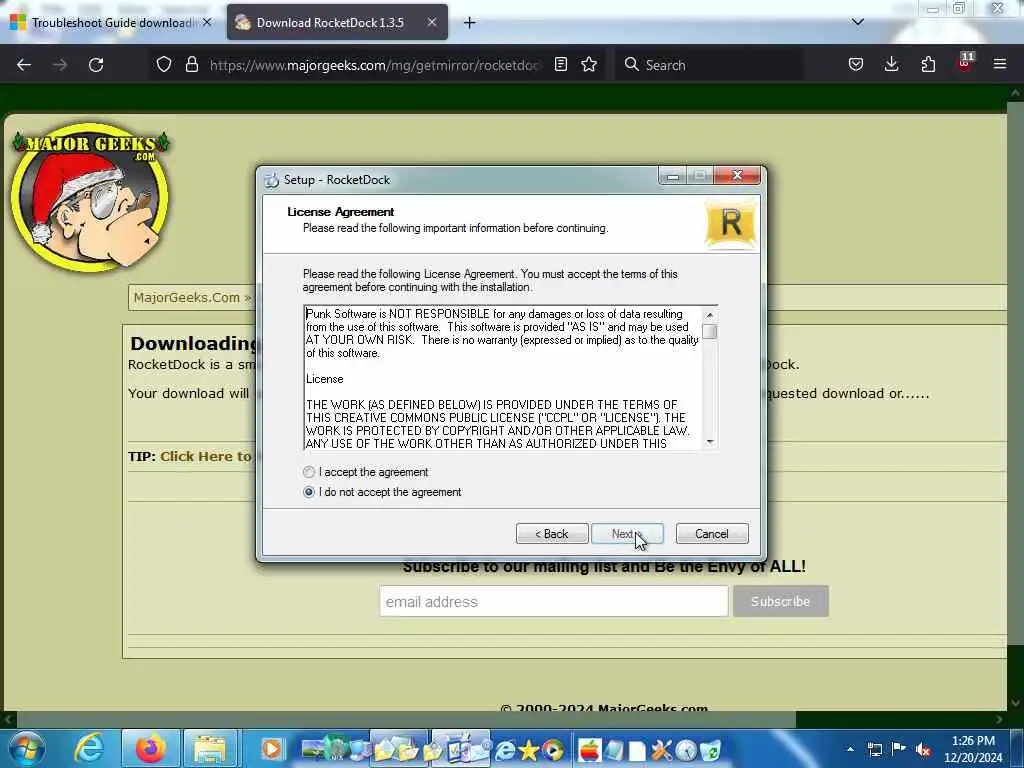Reload the page in Firefox
Screen dimensions: 1024x768
[x=96, y=65]
